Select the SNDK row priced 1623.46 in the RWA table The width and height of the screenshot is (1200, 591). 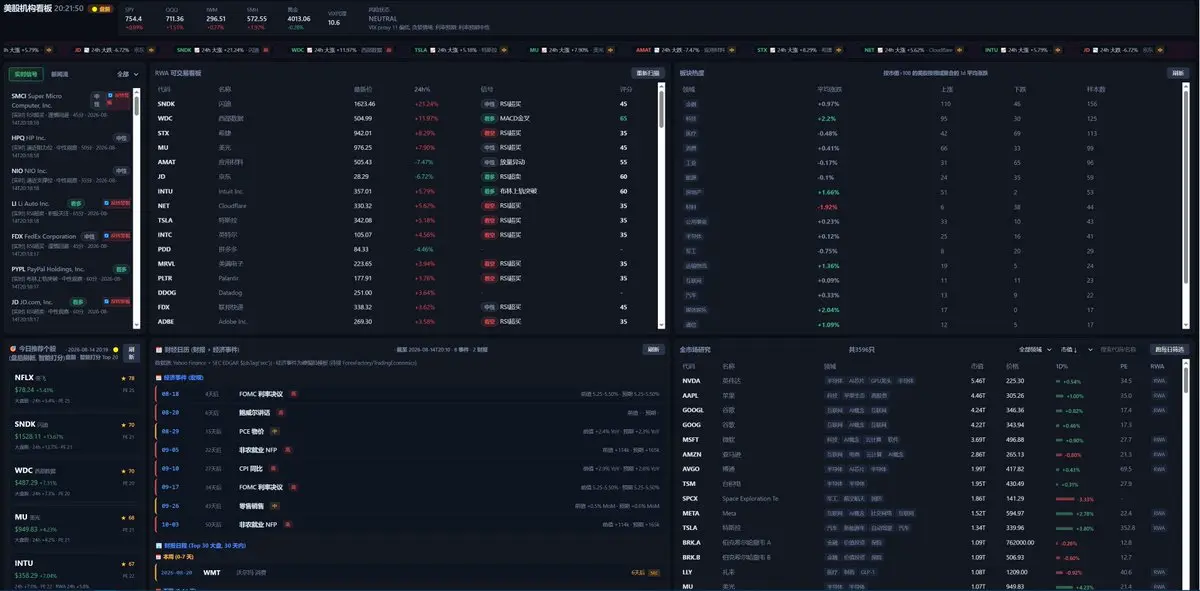coord(402,103)
